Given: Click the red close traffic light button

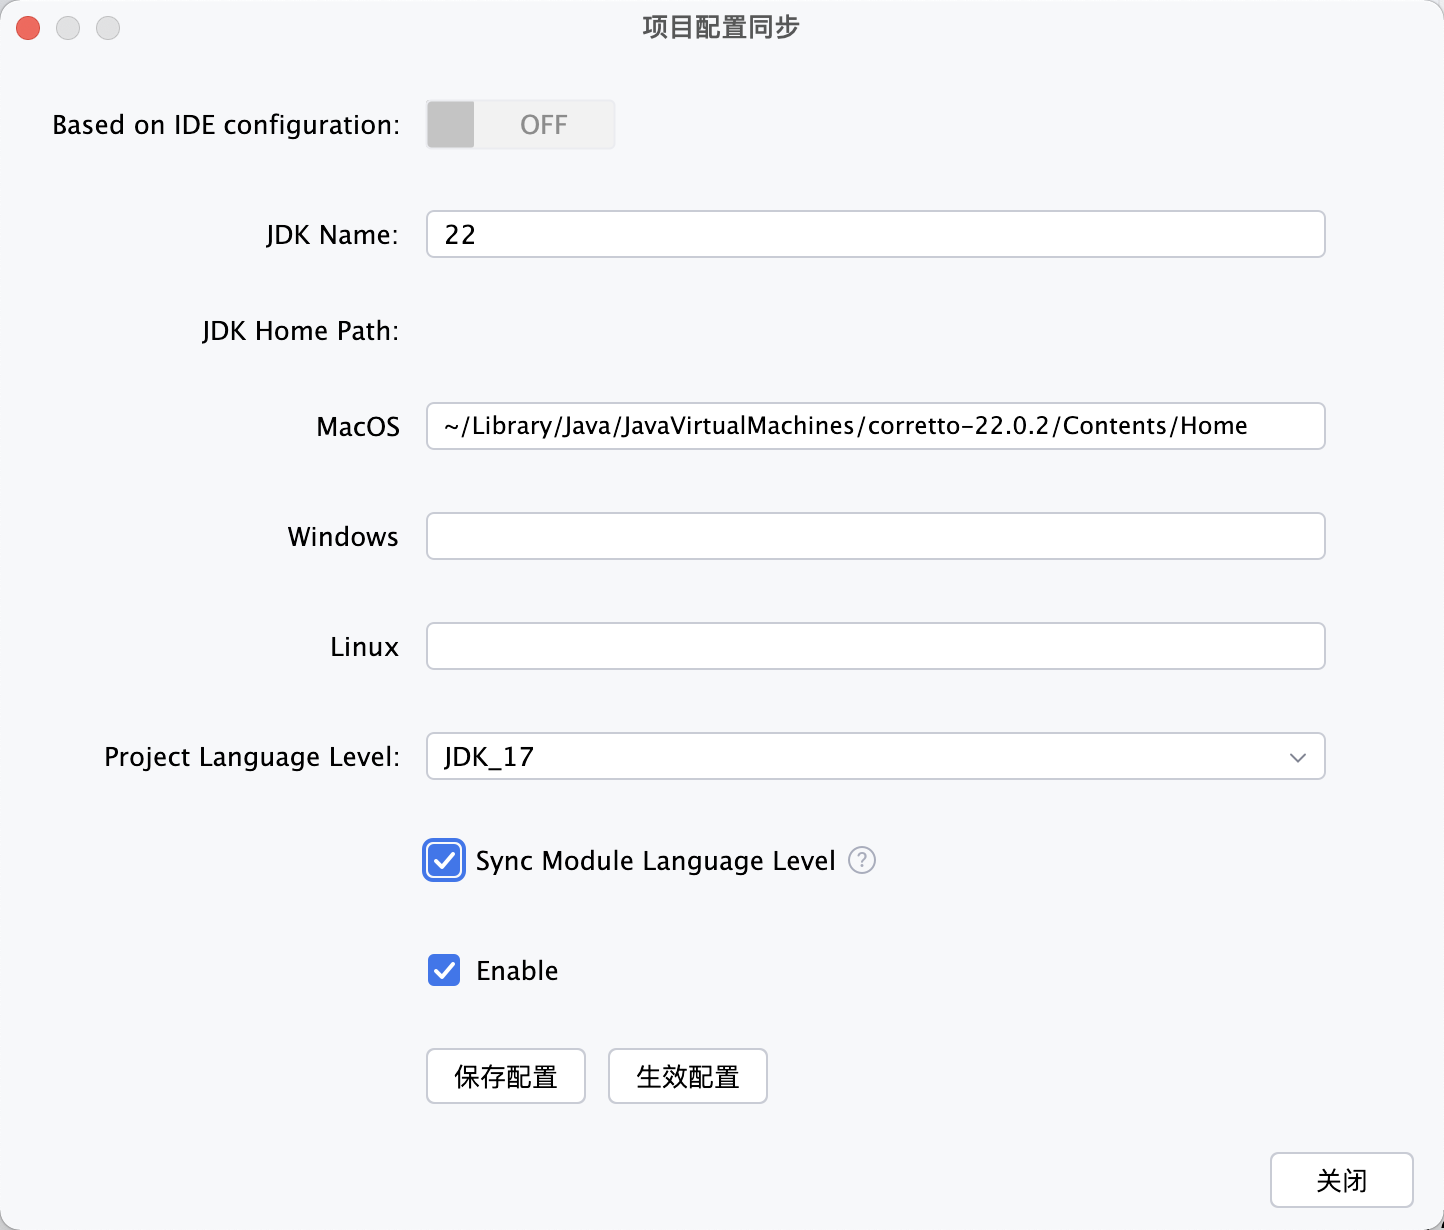Looking at the screenshot, I should pos(28,27).
